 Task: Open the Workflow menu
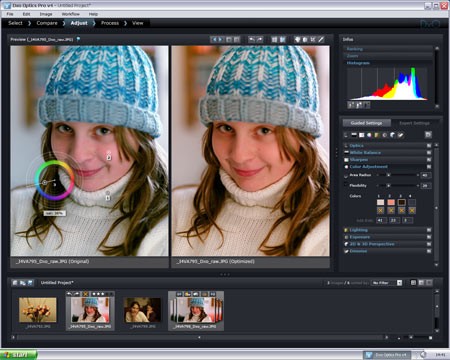[71, 14]
